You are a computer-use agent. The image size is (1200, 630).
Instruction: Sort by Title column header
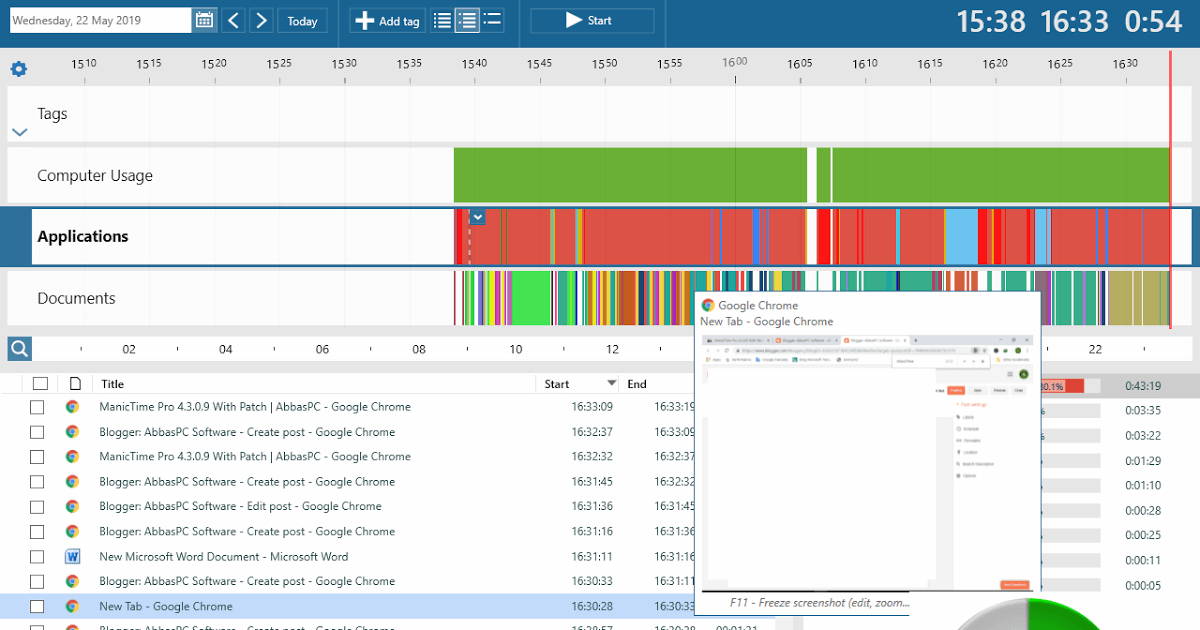click(x=112, y=384)
